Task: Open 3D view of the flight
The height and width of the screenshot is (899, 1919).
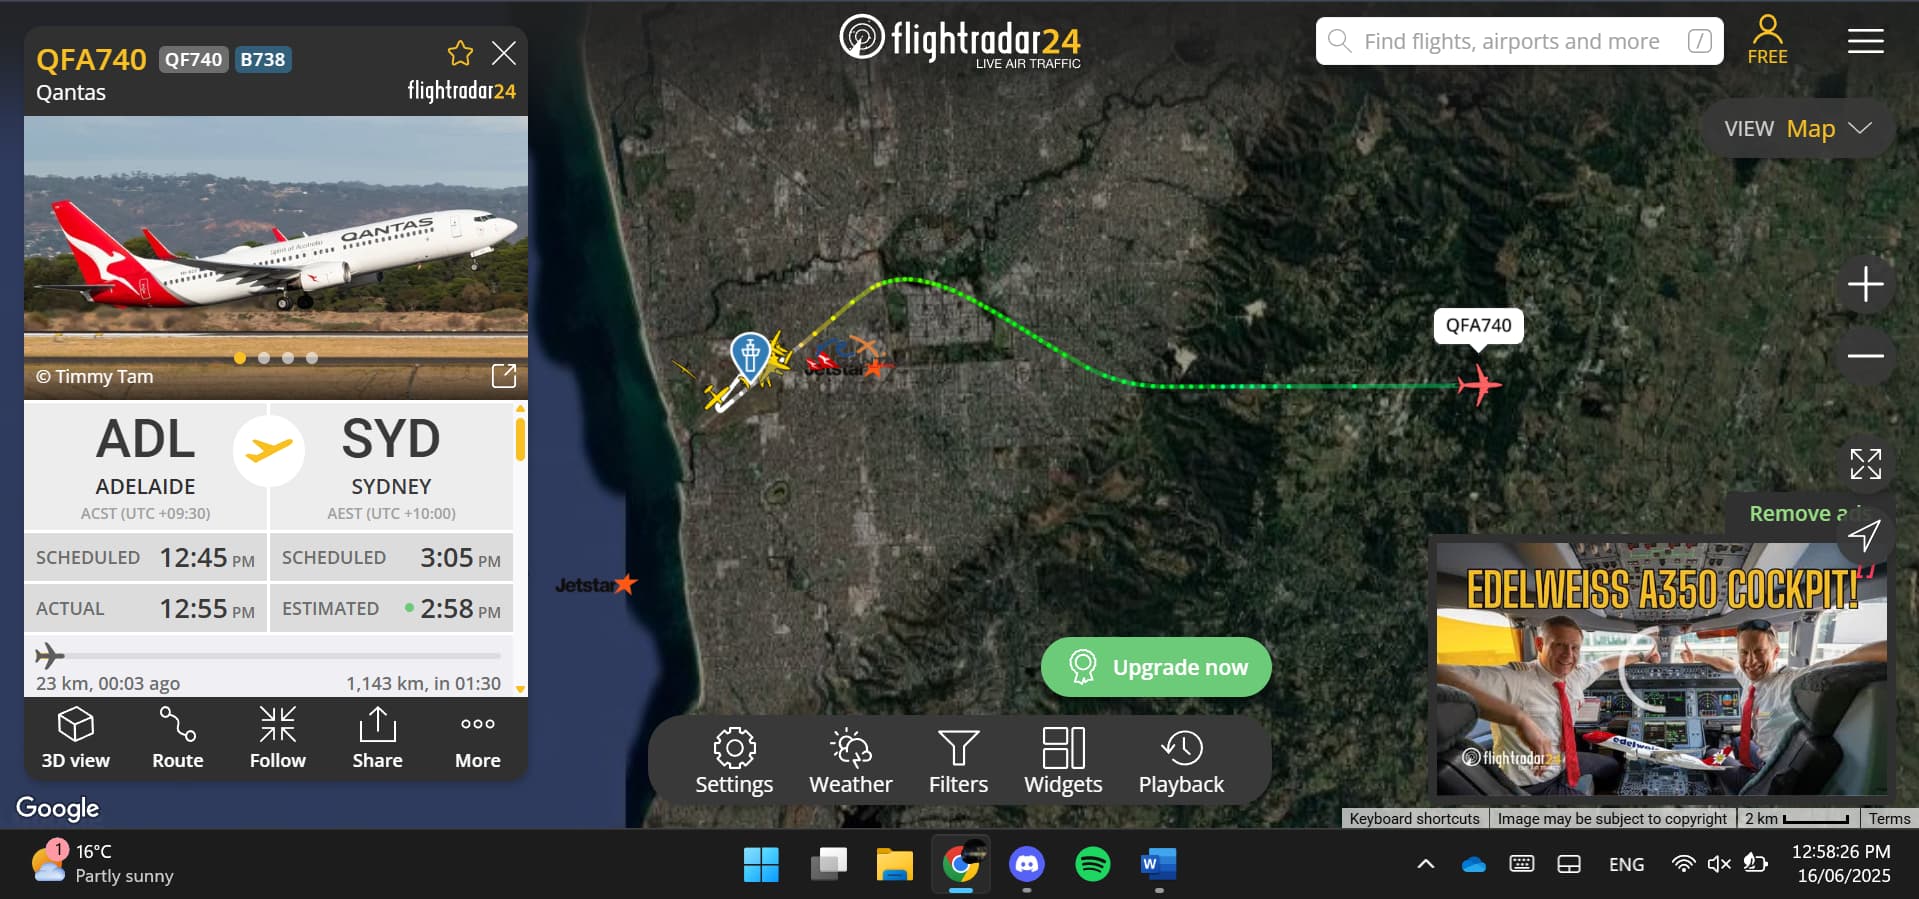Action: coord(76,738)
